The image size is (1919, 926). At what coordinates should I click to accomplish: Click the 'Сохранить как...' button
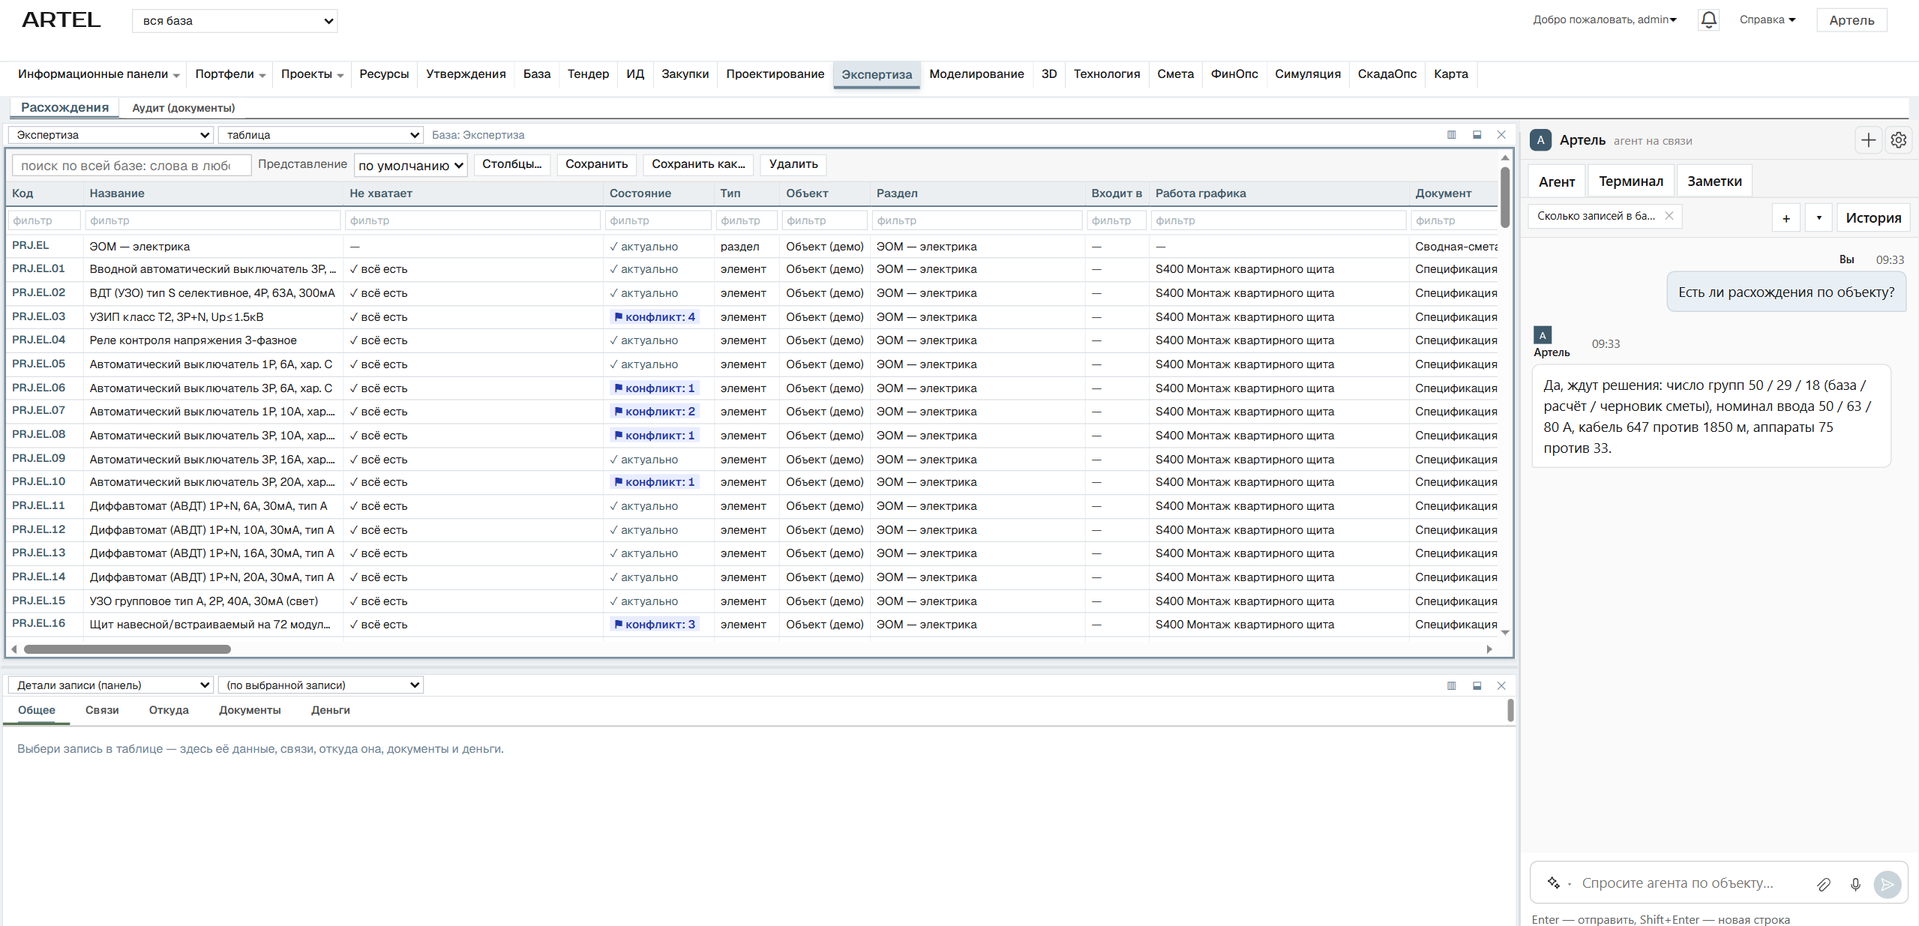[x=698, y=164]
